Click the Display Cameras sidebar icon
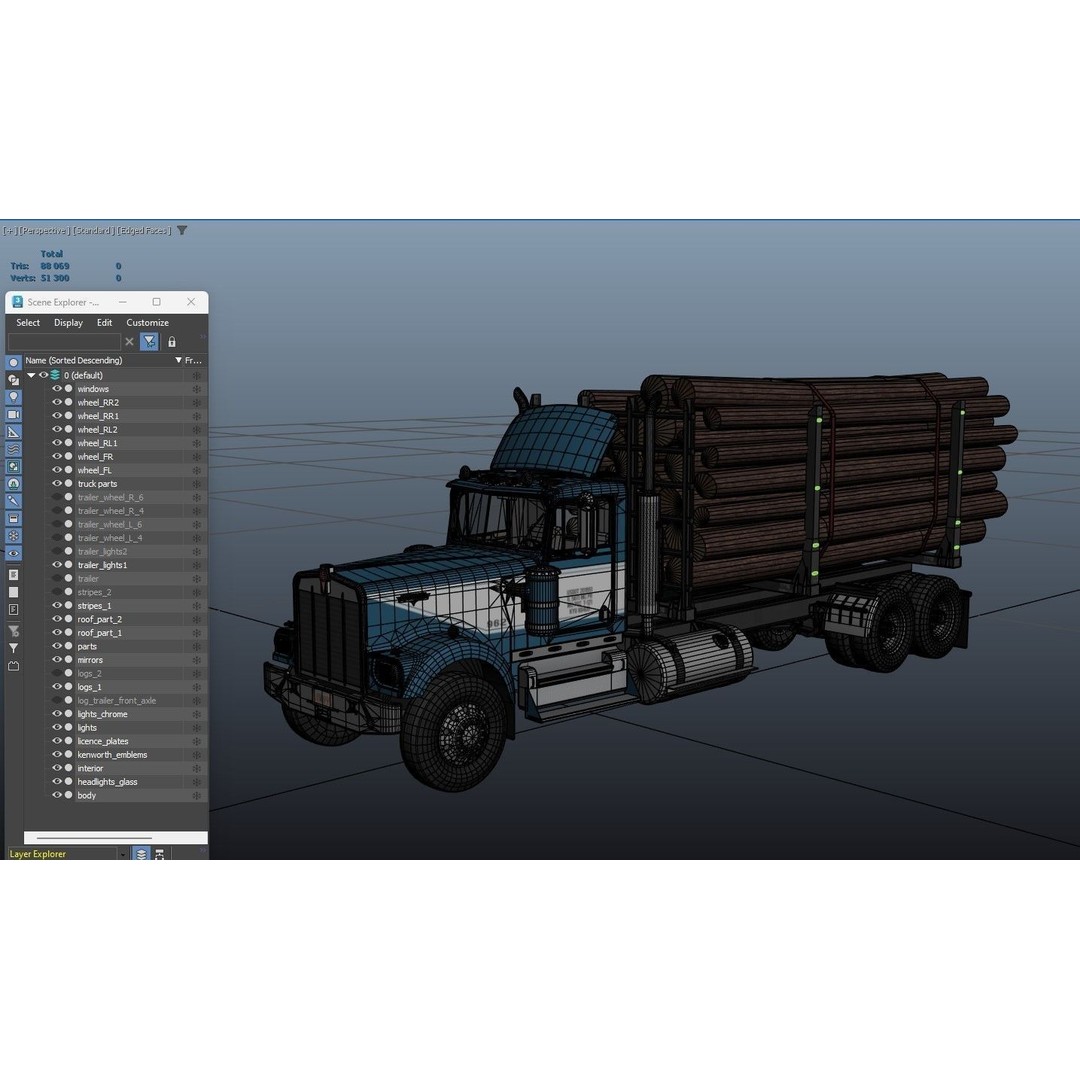1080x1080 pixels. pyautogui.click(x=14, y=414)
